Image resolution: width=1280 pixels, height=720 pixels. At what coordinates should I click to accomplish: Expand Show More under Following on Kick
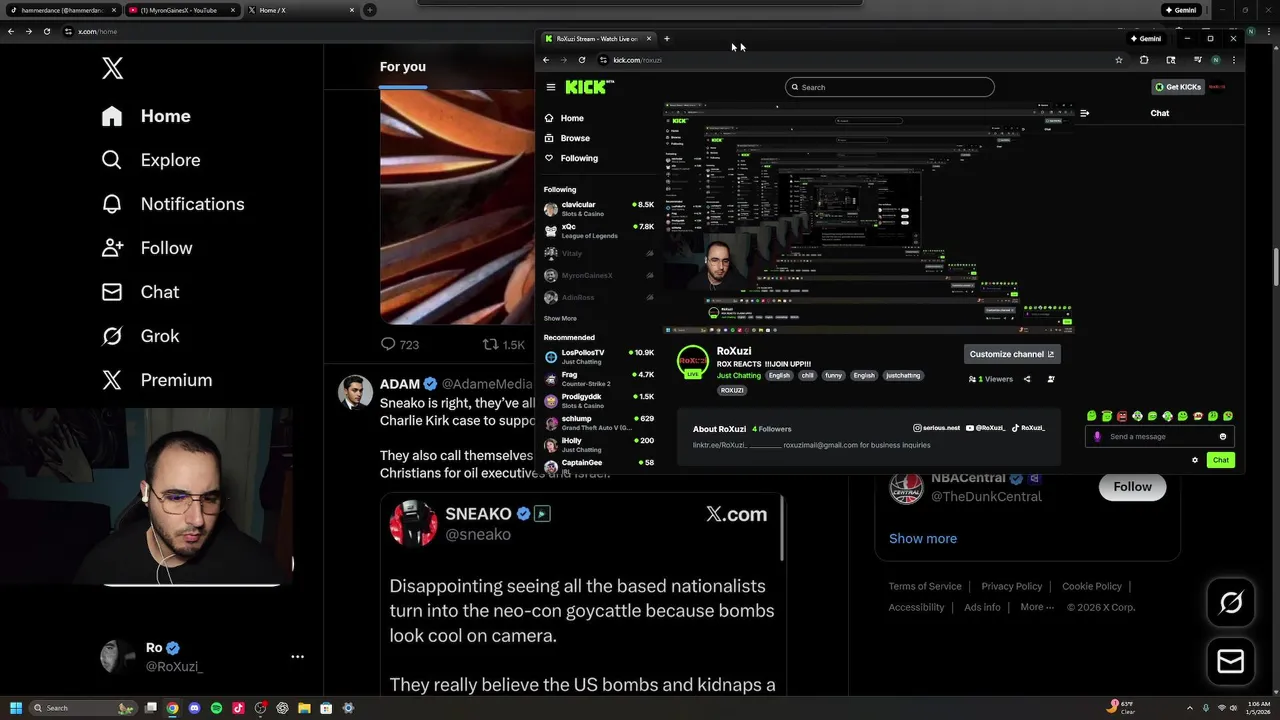coord(560,318)
